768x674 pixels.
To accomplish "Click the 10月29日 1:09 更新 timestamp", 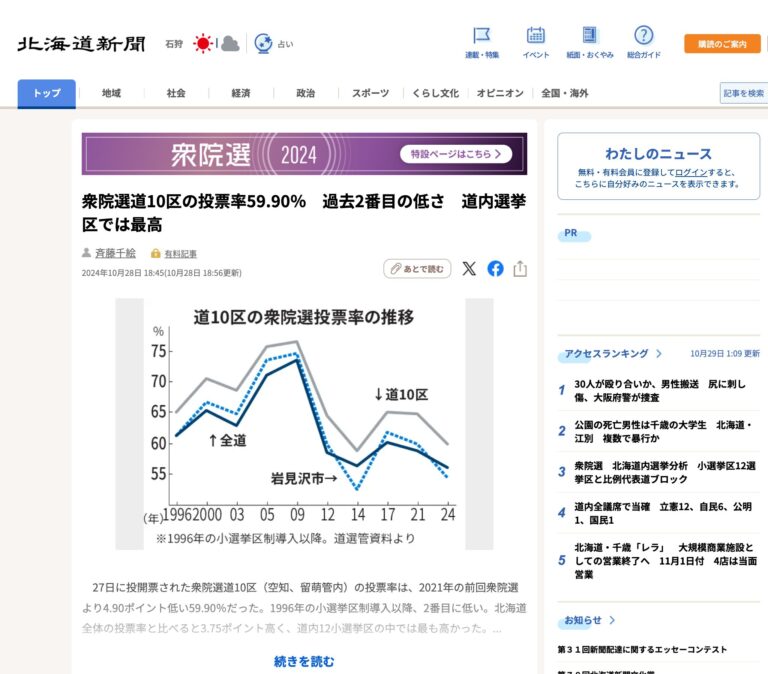I will tap(725, 353).
